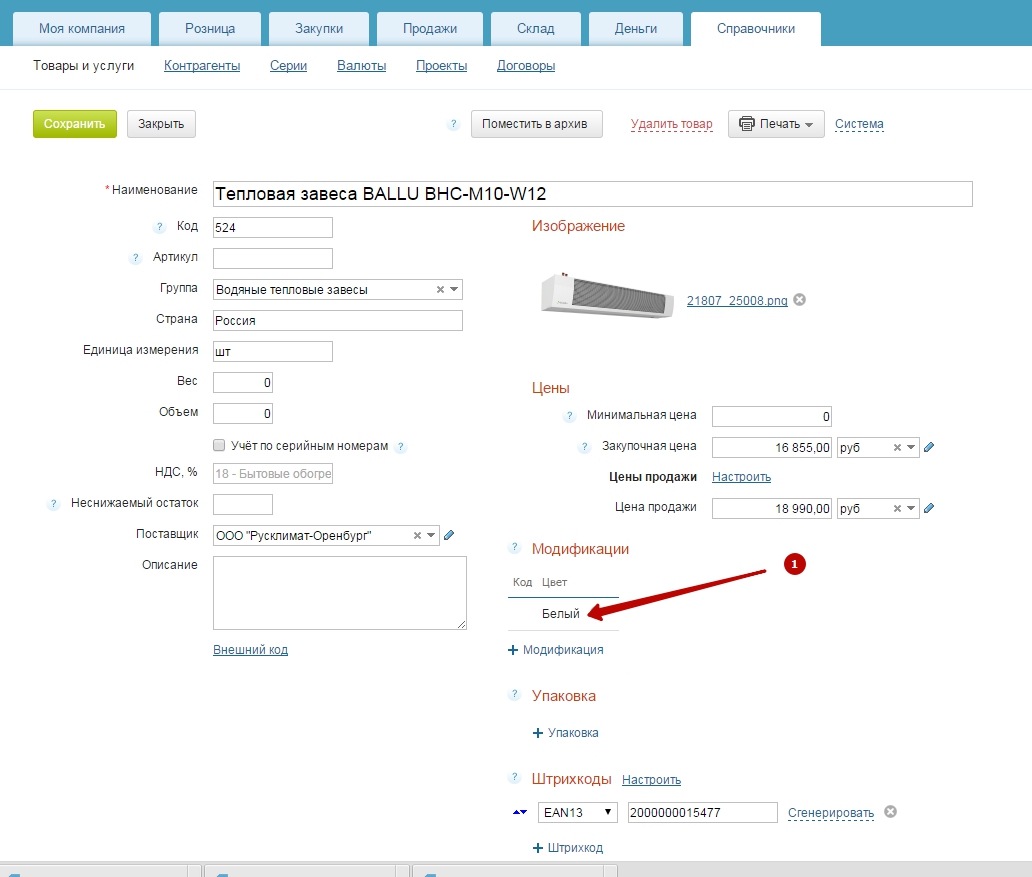Open Внешний код link
1032x877 pixels.
click(x=250, y=650)
